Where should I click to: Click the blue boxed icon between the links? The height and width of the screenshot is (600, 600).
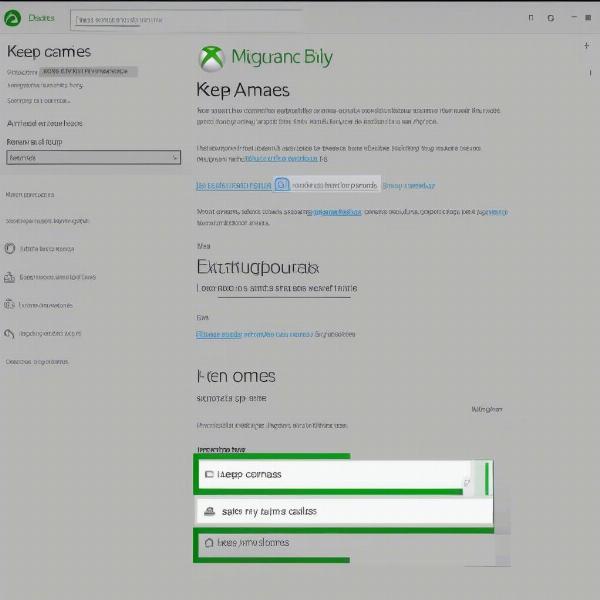point(282,185)
